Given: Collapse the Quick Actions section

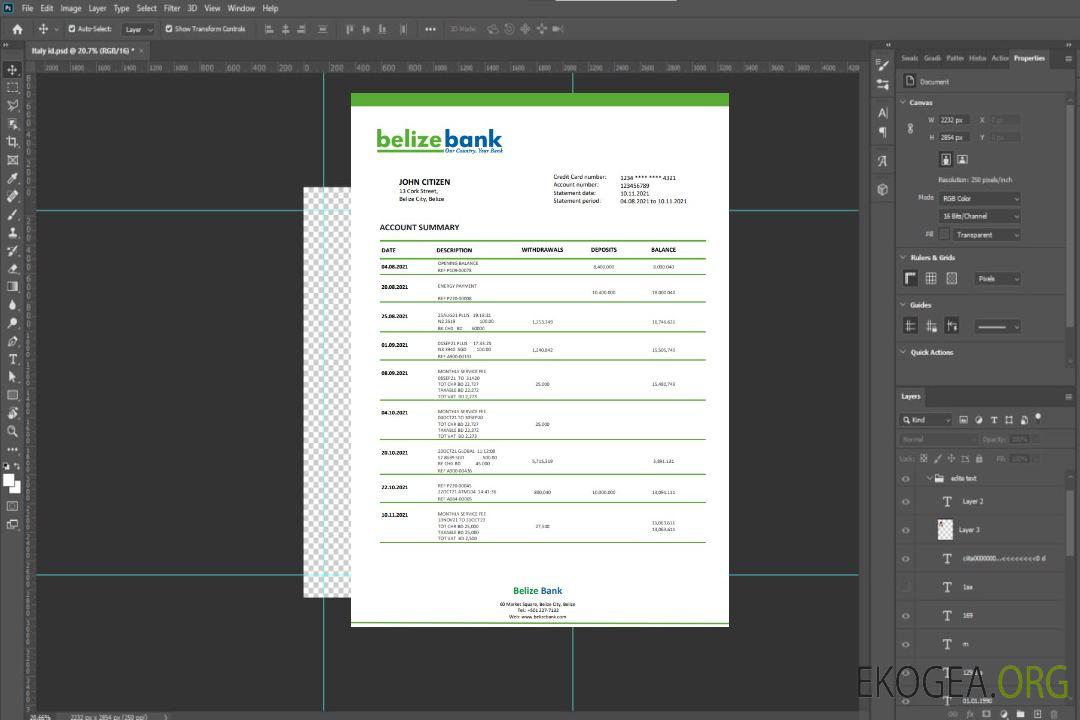Looking at the screenshot, I should [904, 352].
